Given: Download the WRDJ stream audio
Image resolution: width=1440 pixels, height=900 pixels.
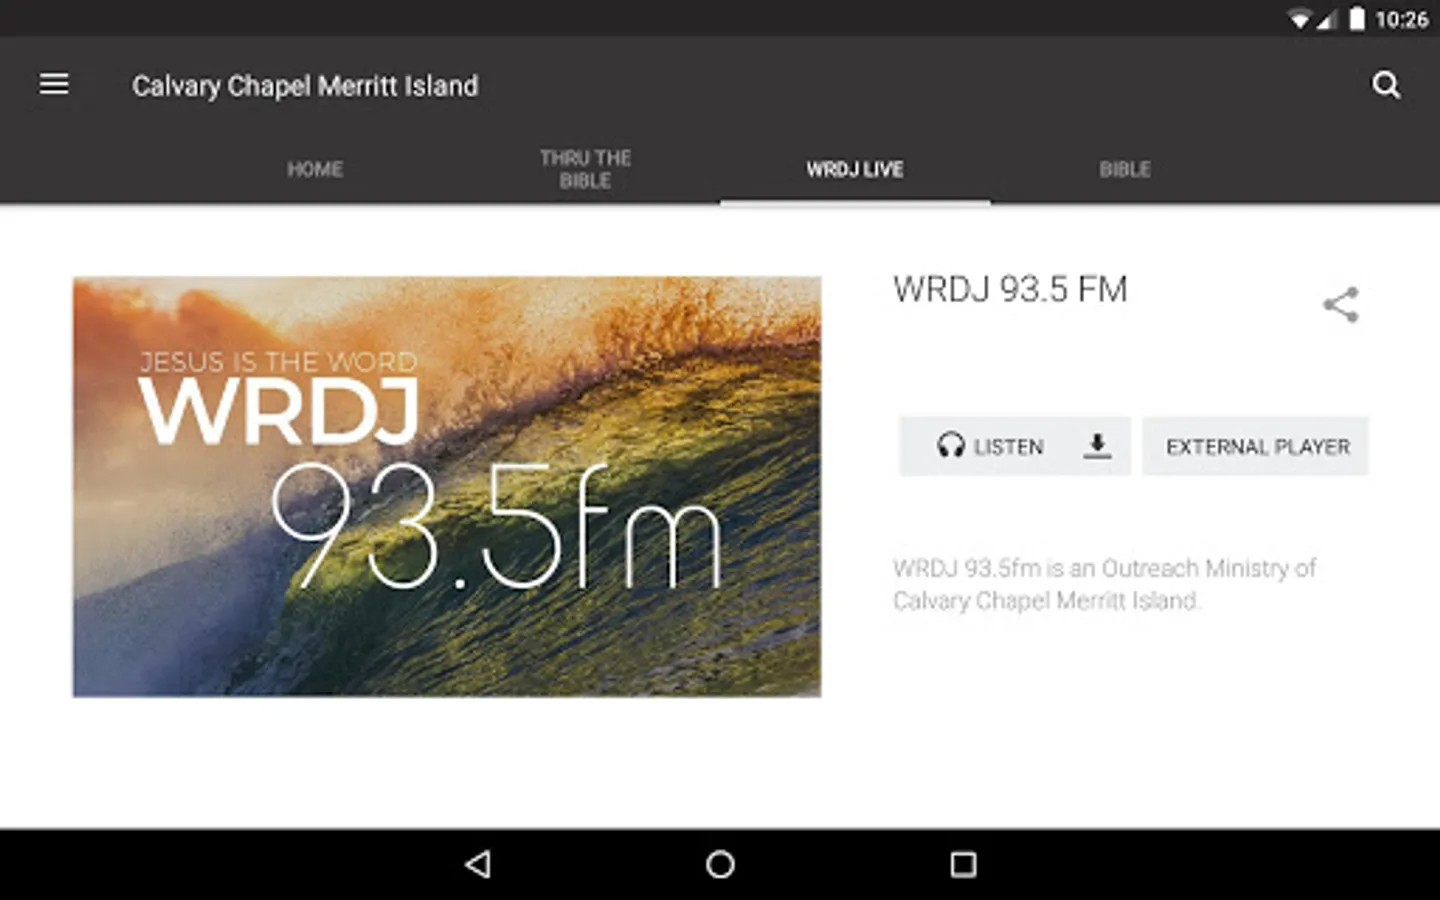Looking at the screenshot, I should 1097,446.
